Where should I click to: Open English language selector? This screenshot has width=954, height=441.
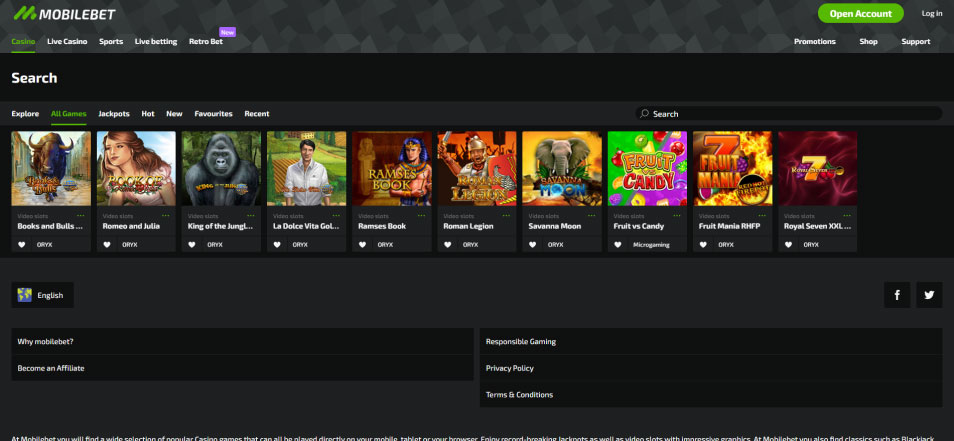(43, 295)
